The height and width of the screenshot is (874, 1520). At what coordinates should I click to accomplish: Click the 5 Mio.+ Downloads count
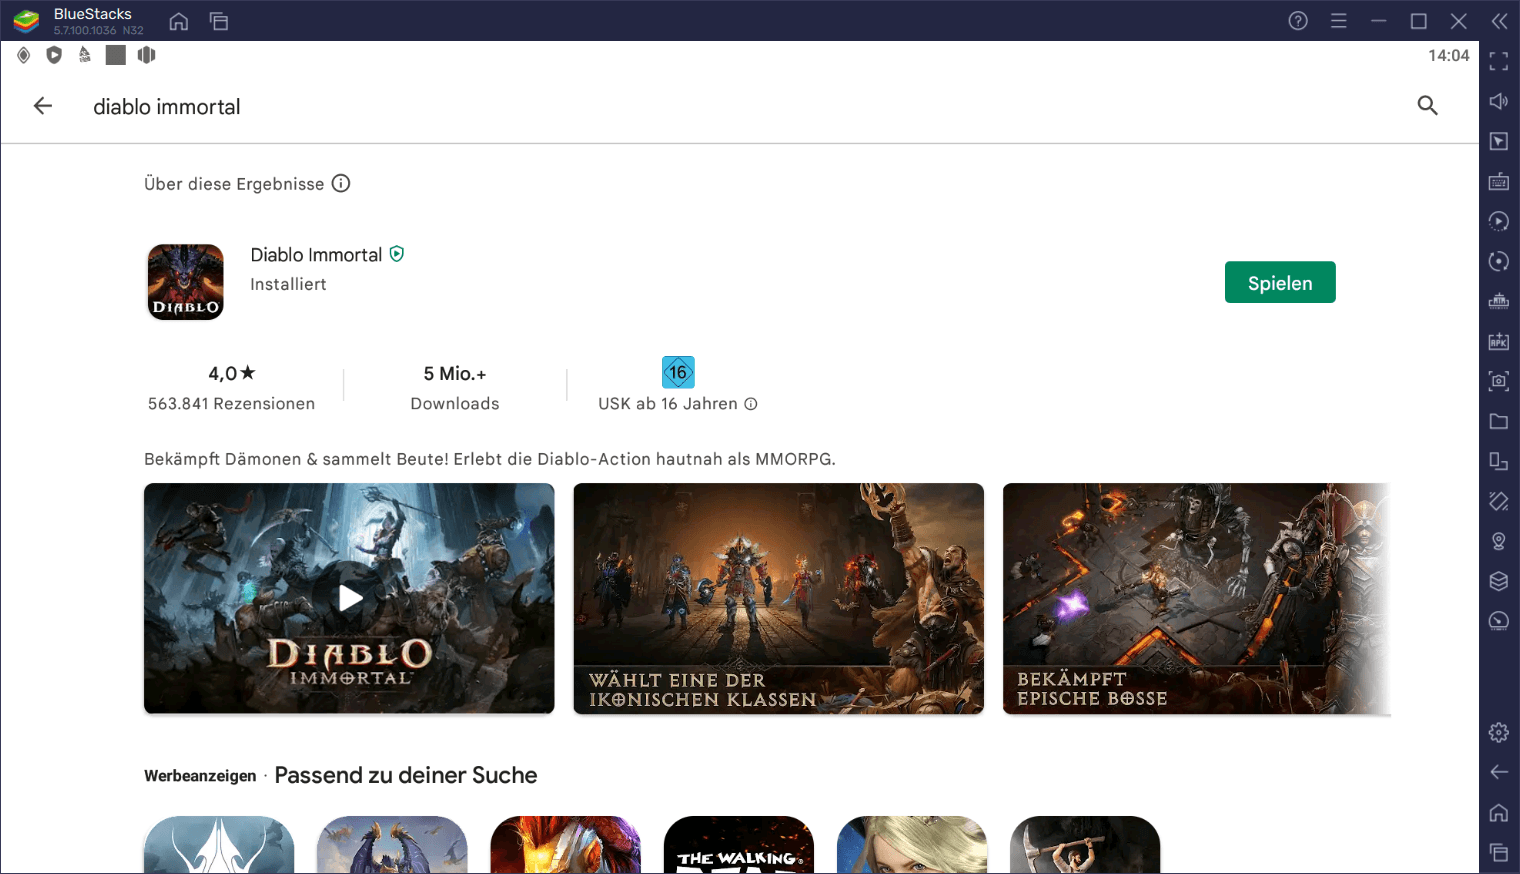coord(455,374)
